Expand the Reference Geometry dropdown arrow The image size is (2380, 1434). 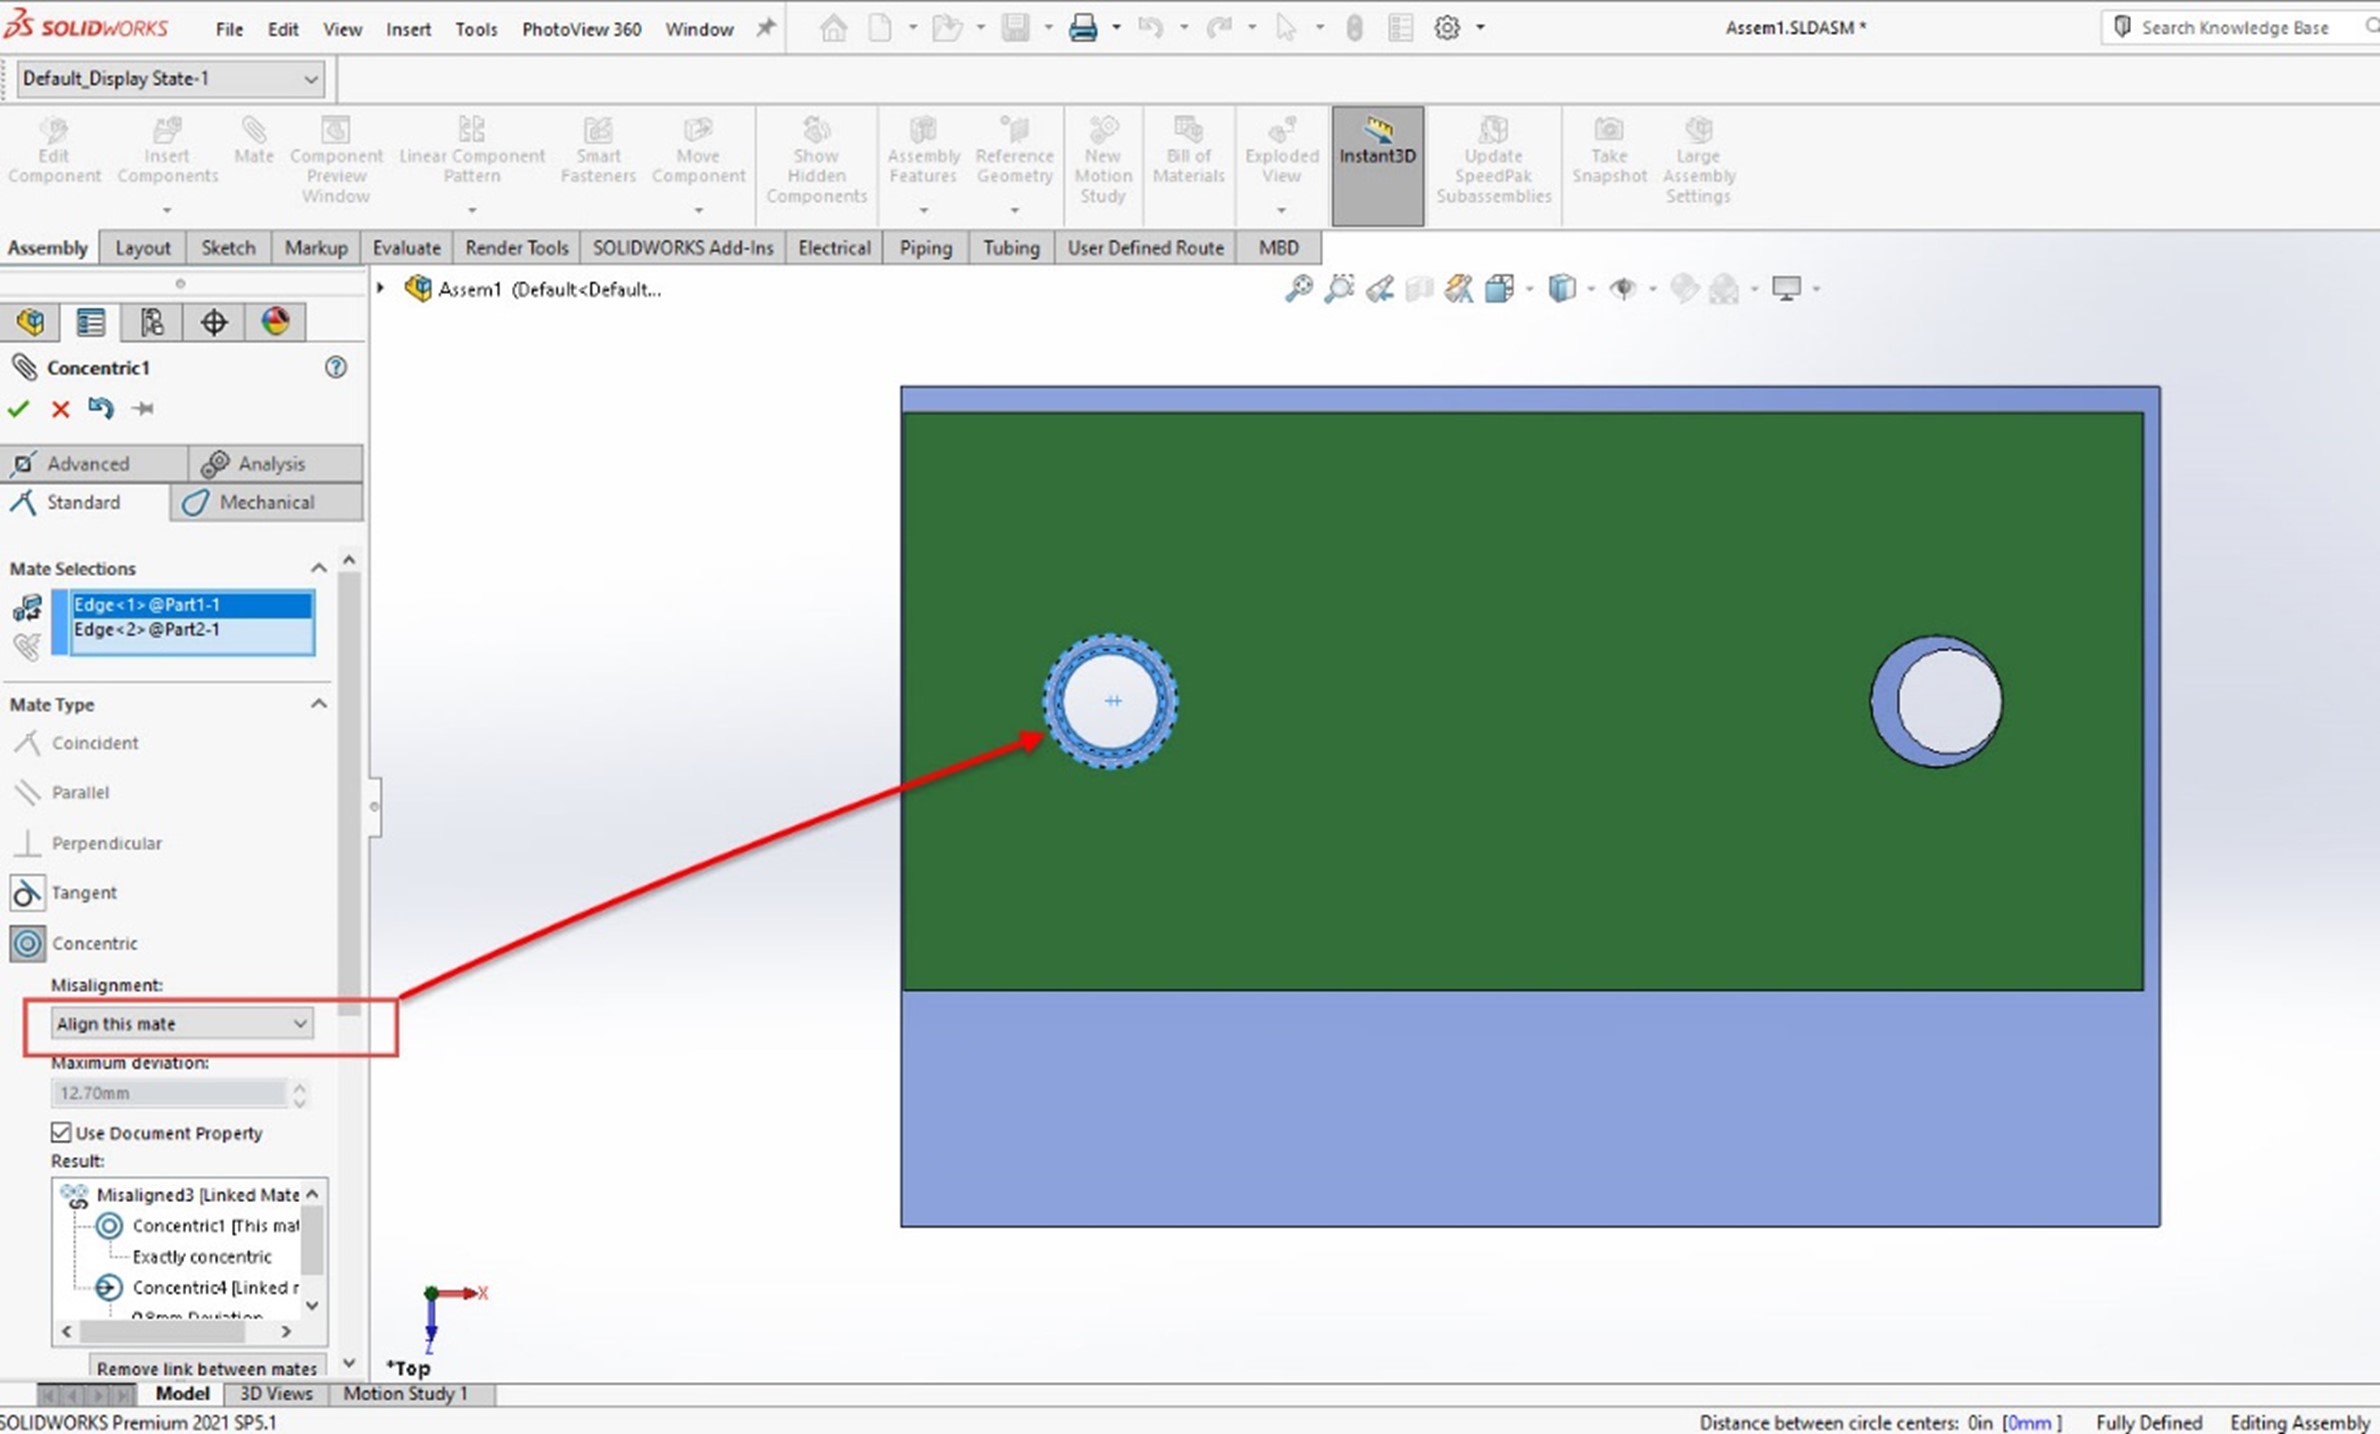[1015, 210]
